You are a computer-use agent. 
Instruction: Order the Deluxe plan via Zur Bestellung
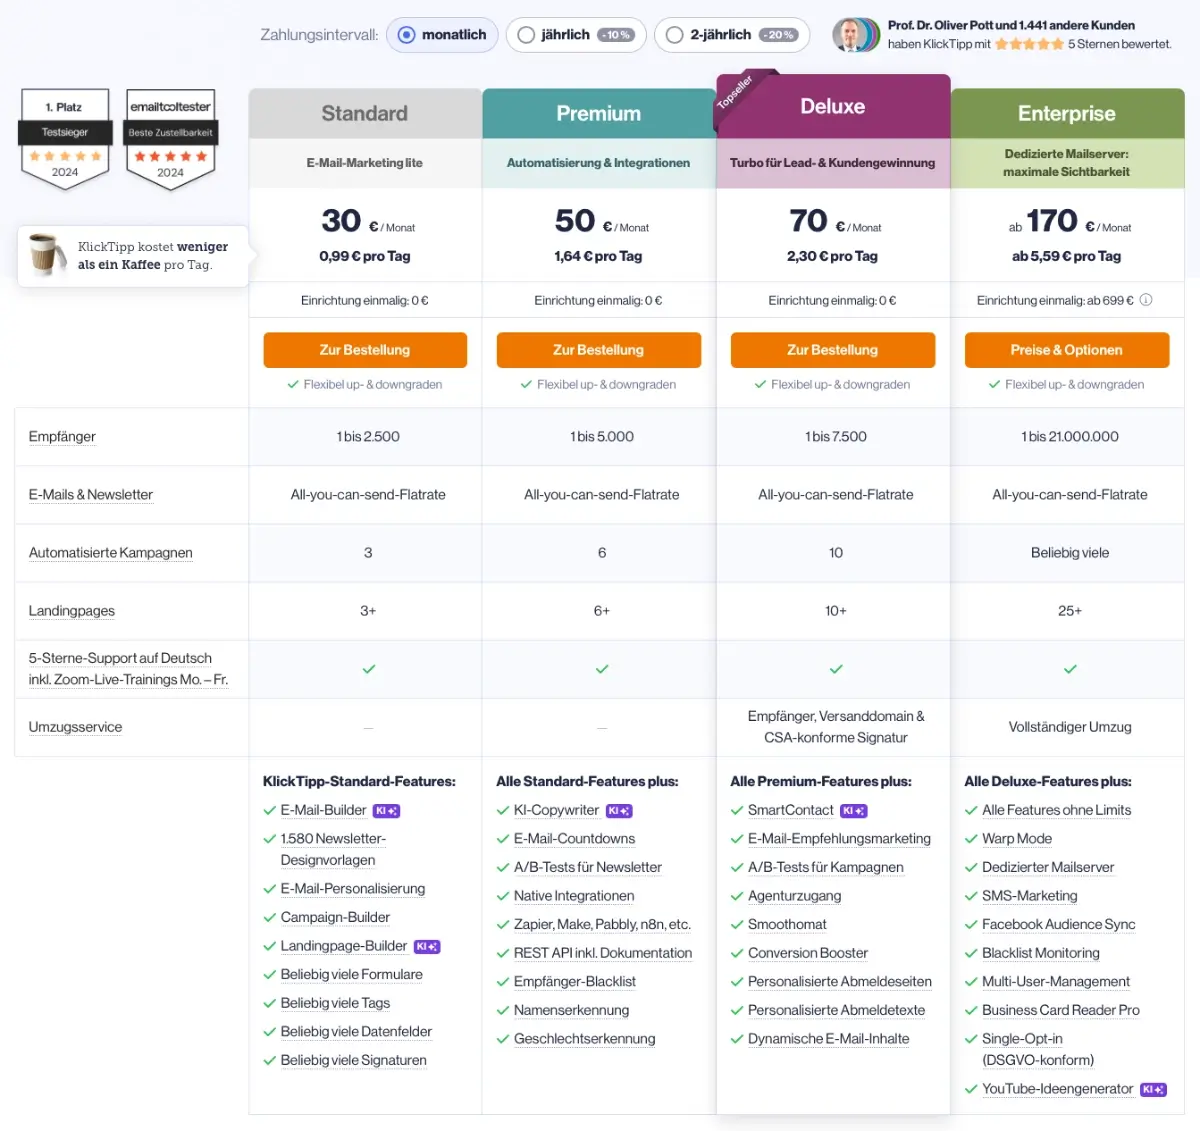(x=833, y=350)
